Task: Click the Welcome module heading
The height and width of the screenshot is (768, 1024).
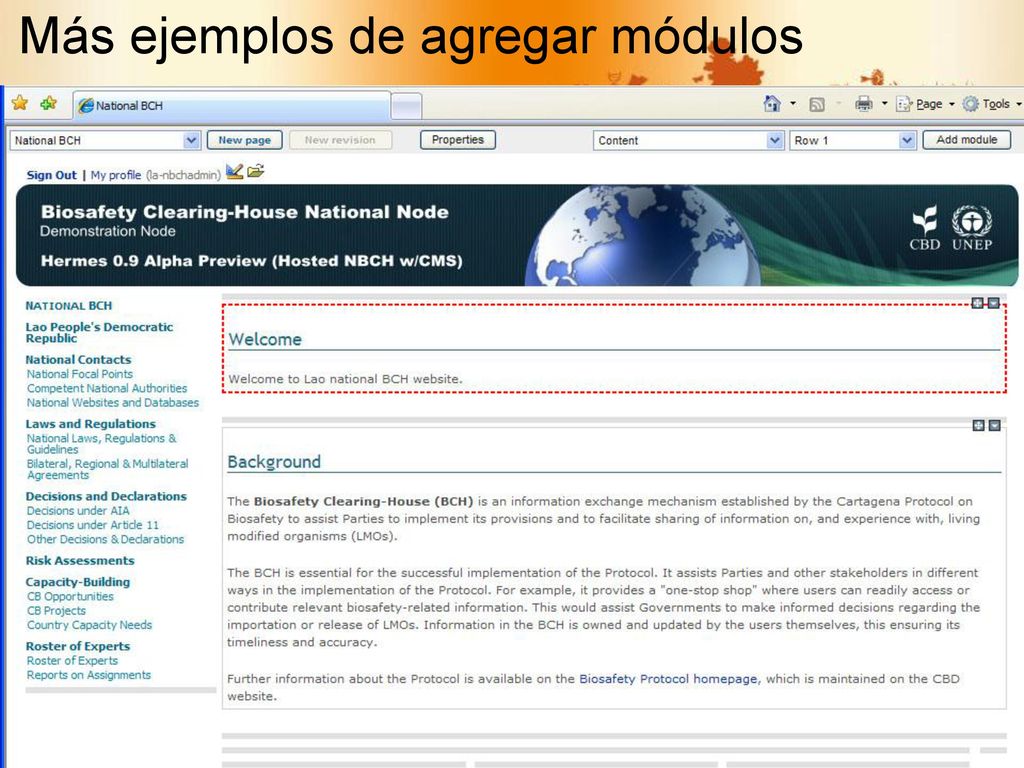Action: point(265,340)
